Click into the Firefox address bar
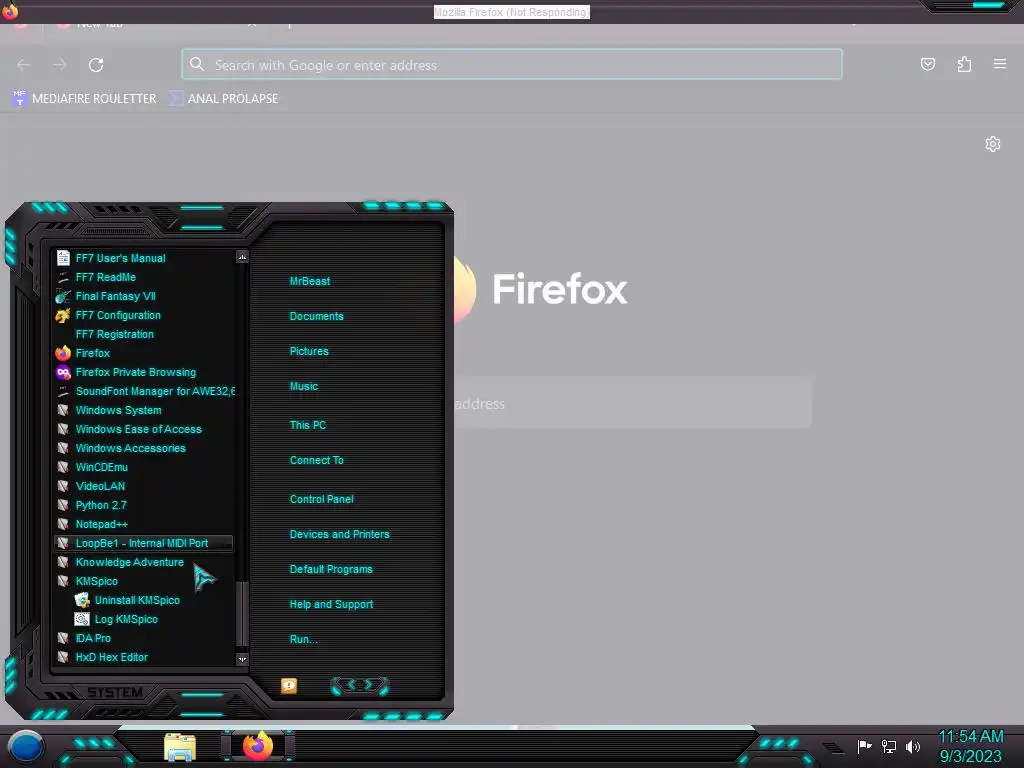Image resolution: width=1024 pixels, height=768 pixels. (511, 65)
